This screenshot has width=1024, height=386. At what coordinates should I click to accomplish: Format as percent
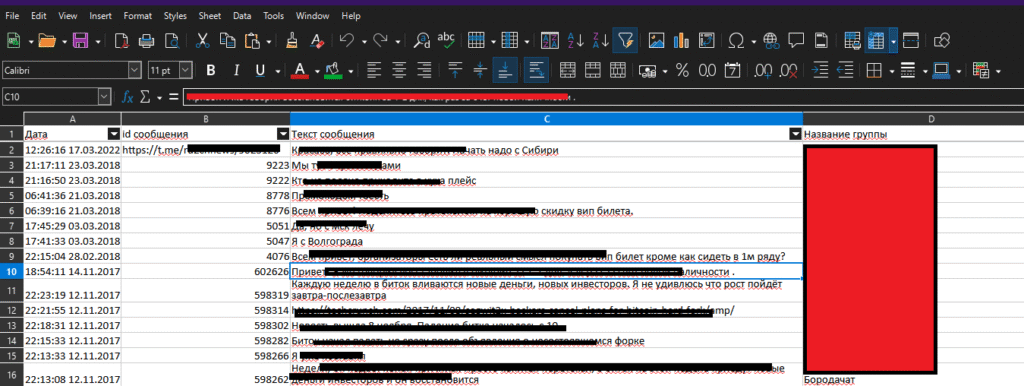tap(682, 70)
